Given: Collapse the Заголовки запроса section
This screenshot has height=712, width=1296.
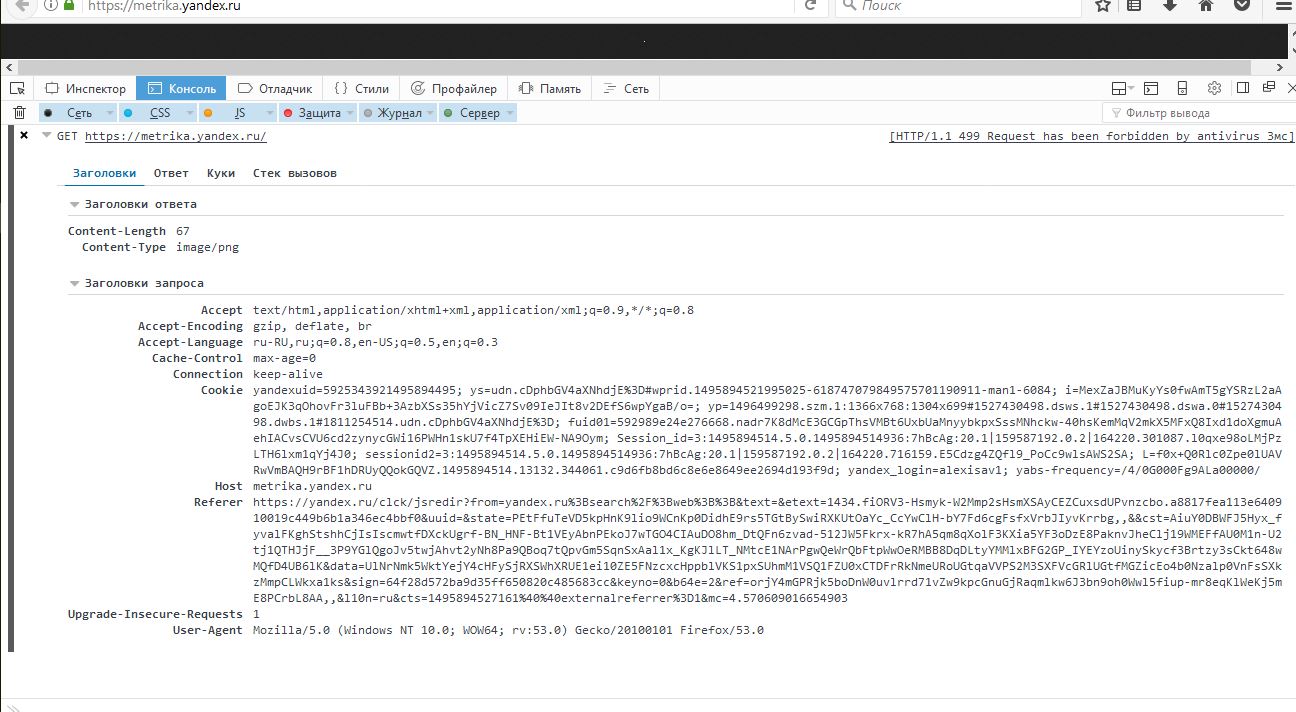Looking at the screenshot, I should click(x=74, y=284).
